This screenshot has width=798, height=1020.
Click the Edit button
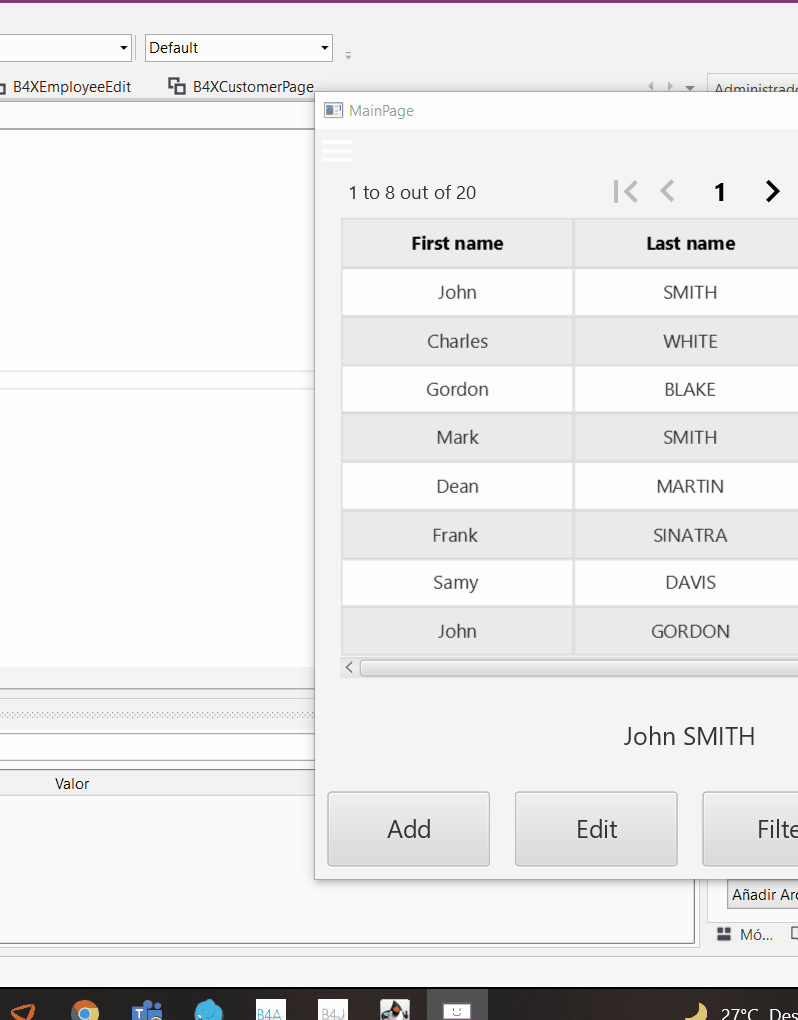(x=596, y=829)
